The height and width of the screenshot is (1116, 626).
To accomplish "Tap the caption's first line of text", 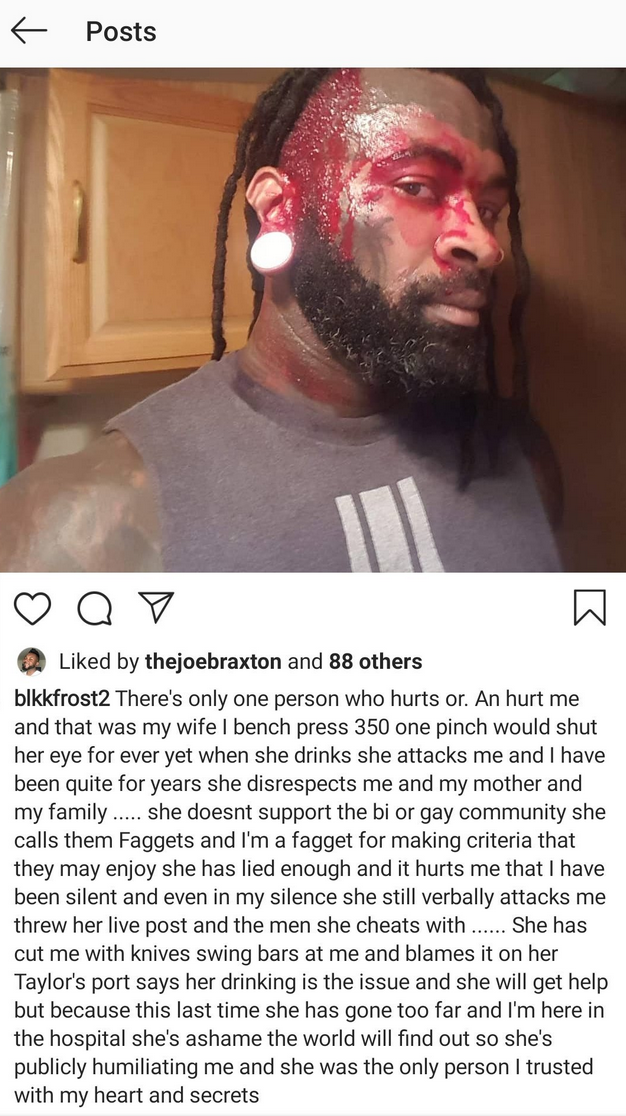I will (297, 698).
